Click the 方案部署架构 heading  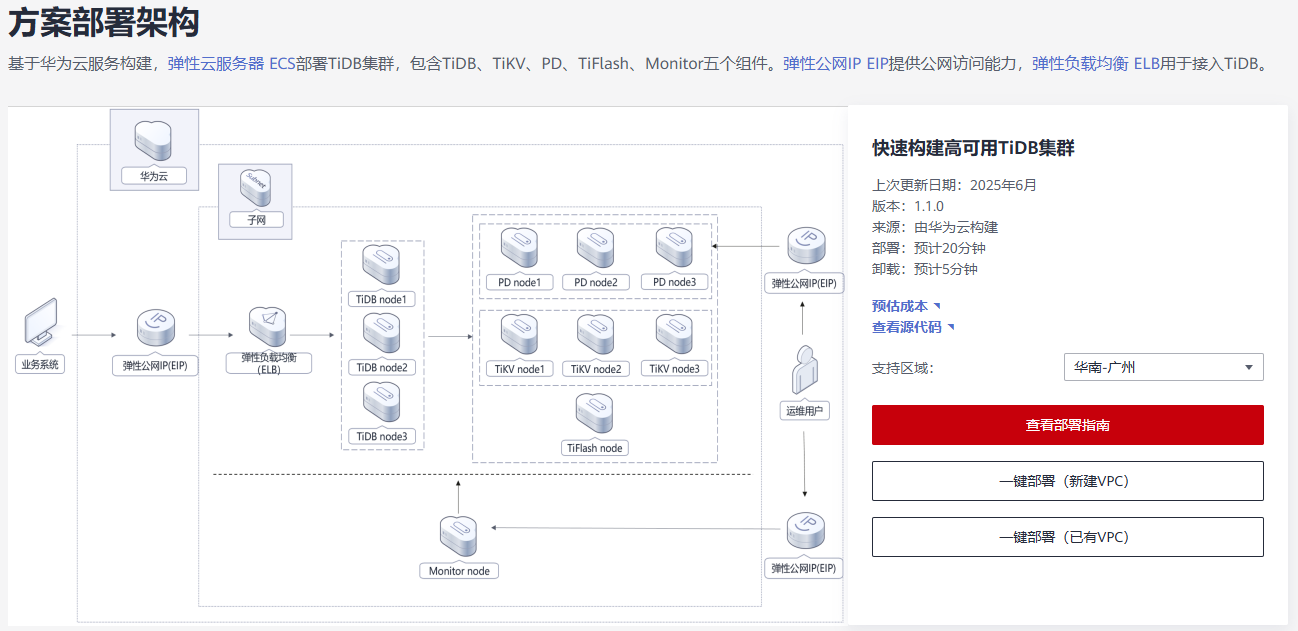103,21
